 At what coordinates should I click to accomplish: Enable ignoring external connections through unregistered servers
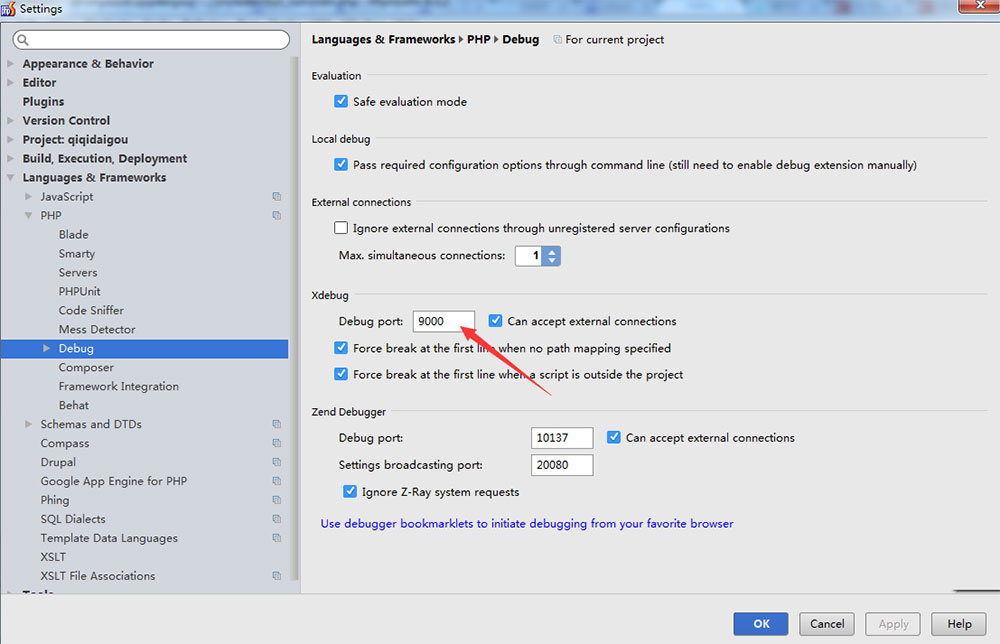click(x=340, y=227)
